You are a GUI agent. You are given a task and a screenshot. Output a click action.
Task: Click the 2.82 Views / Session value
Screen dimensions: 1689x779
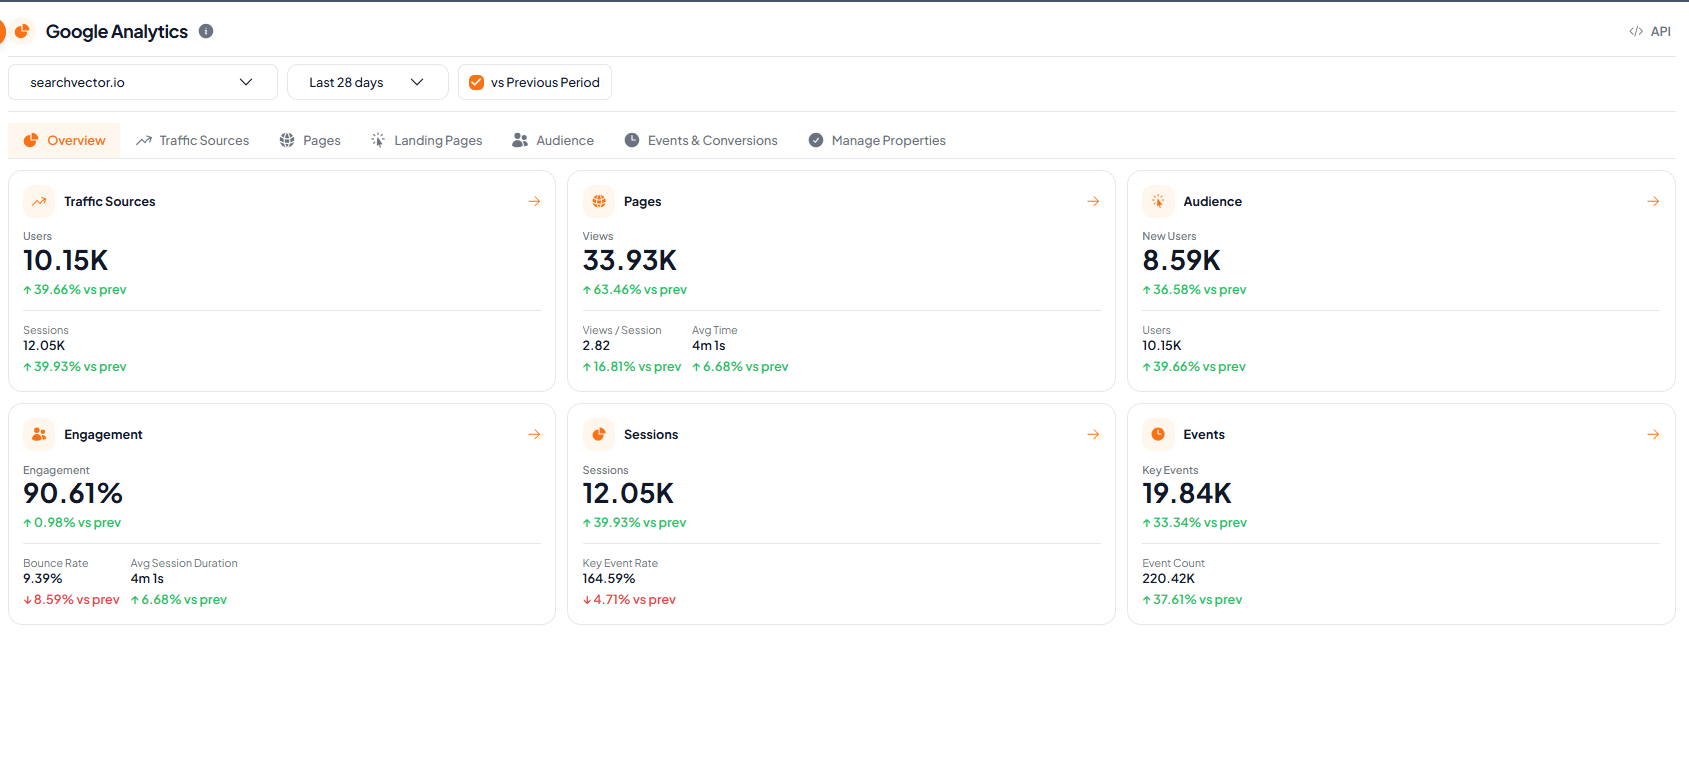tap(597, 345)
